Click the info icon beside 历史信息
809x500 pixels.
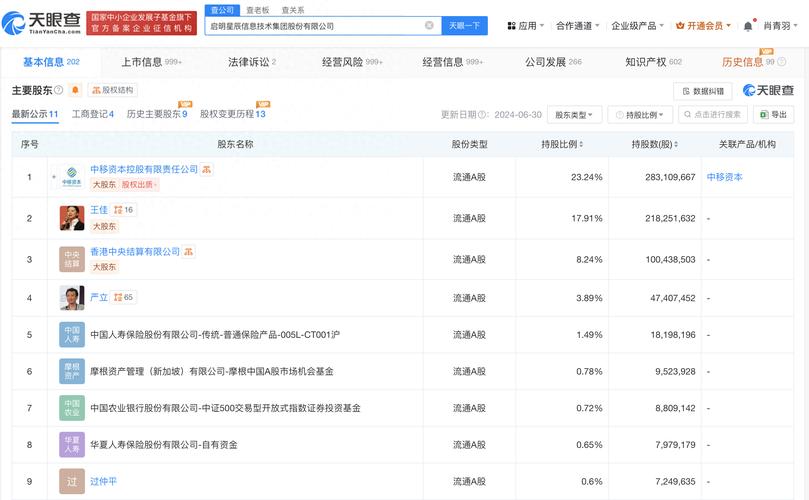point(782,62)
